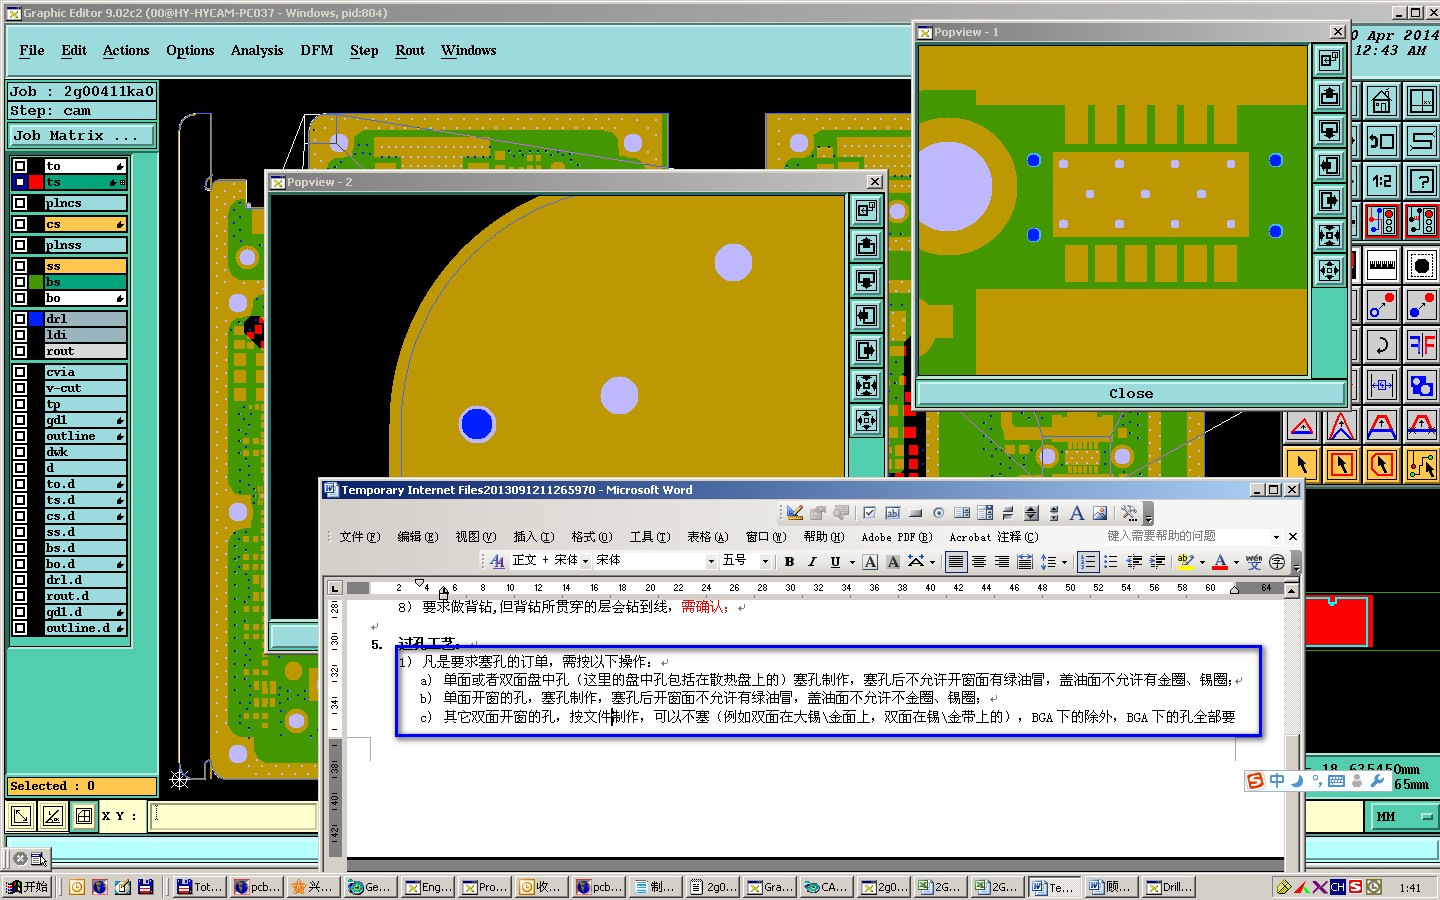The height and width of the screenshot is (900, 1440).
Task: Toggle checkbox for layer 'outline'
Action: click(x=20, y=436)
